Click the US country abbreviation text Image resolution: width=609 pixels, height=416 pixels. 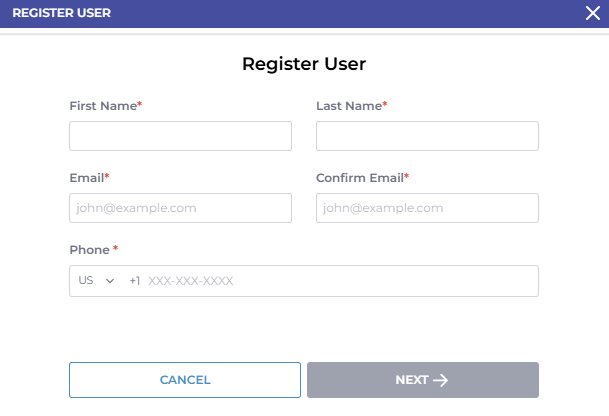(86, 282)
